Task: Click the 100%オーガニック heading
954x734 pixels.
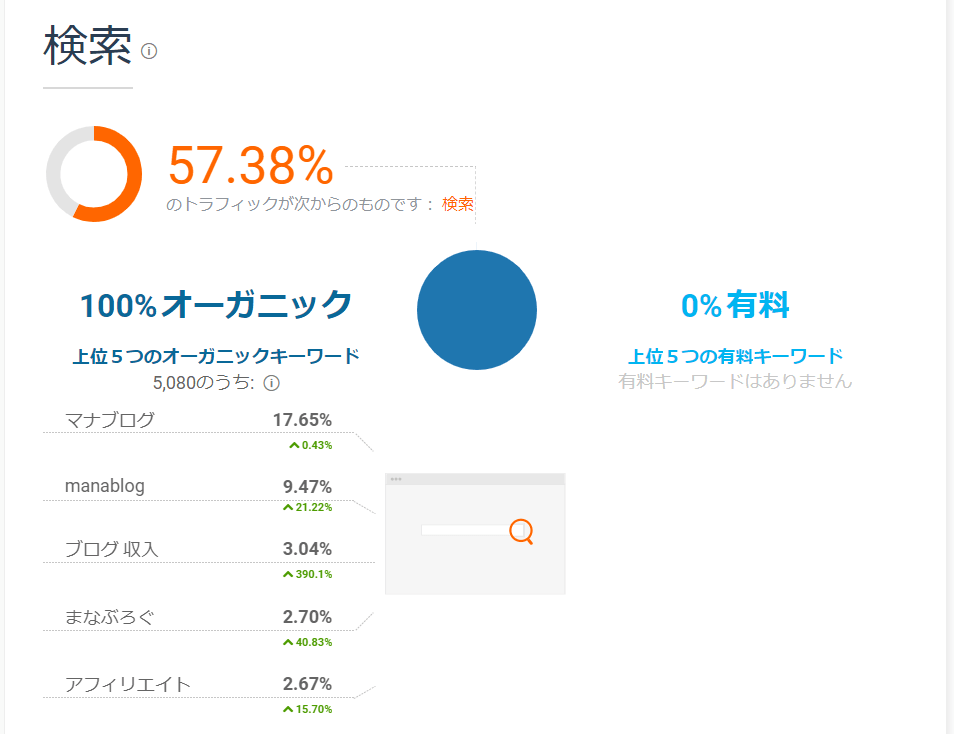Action: (216, 305)
